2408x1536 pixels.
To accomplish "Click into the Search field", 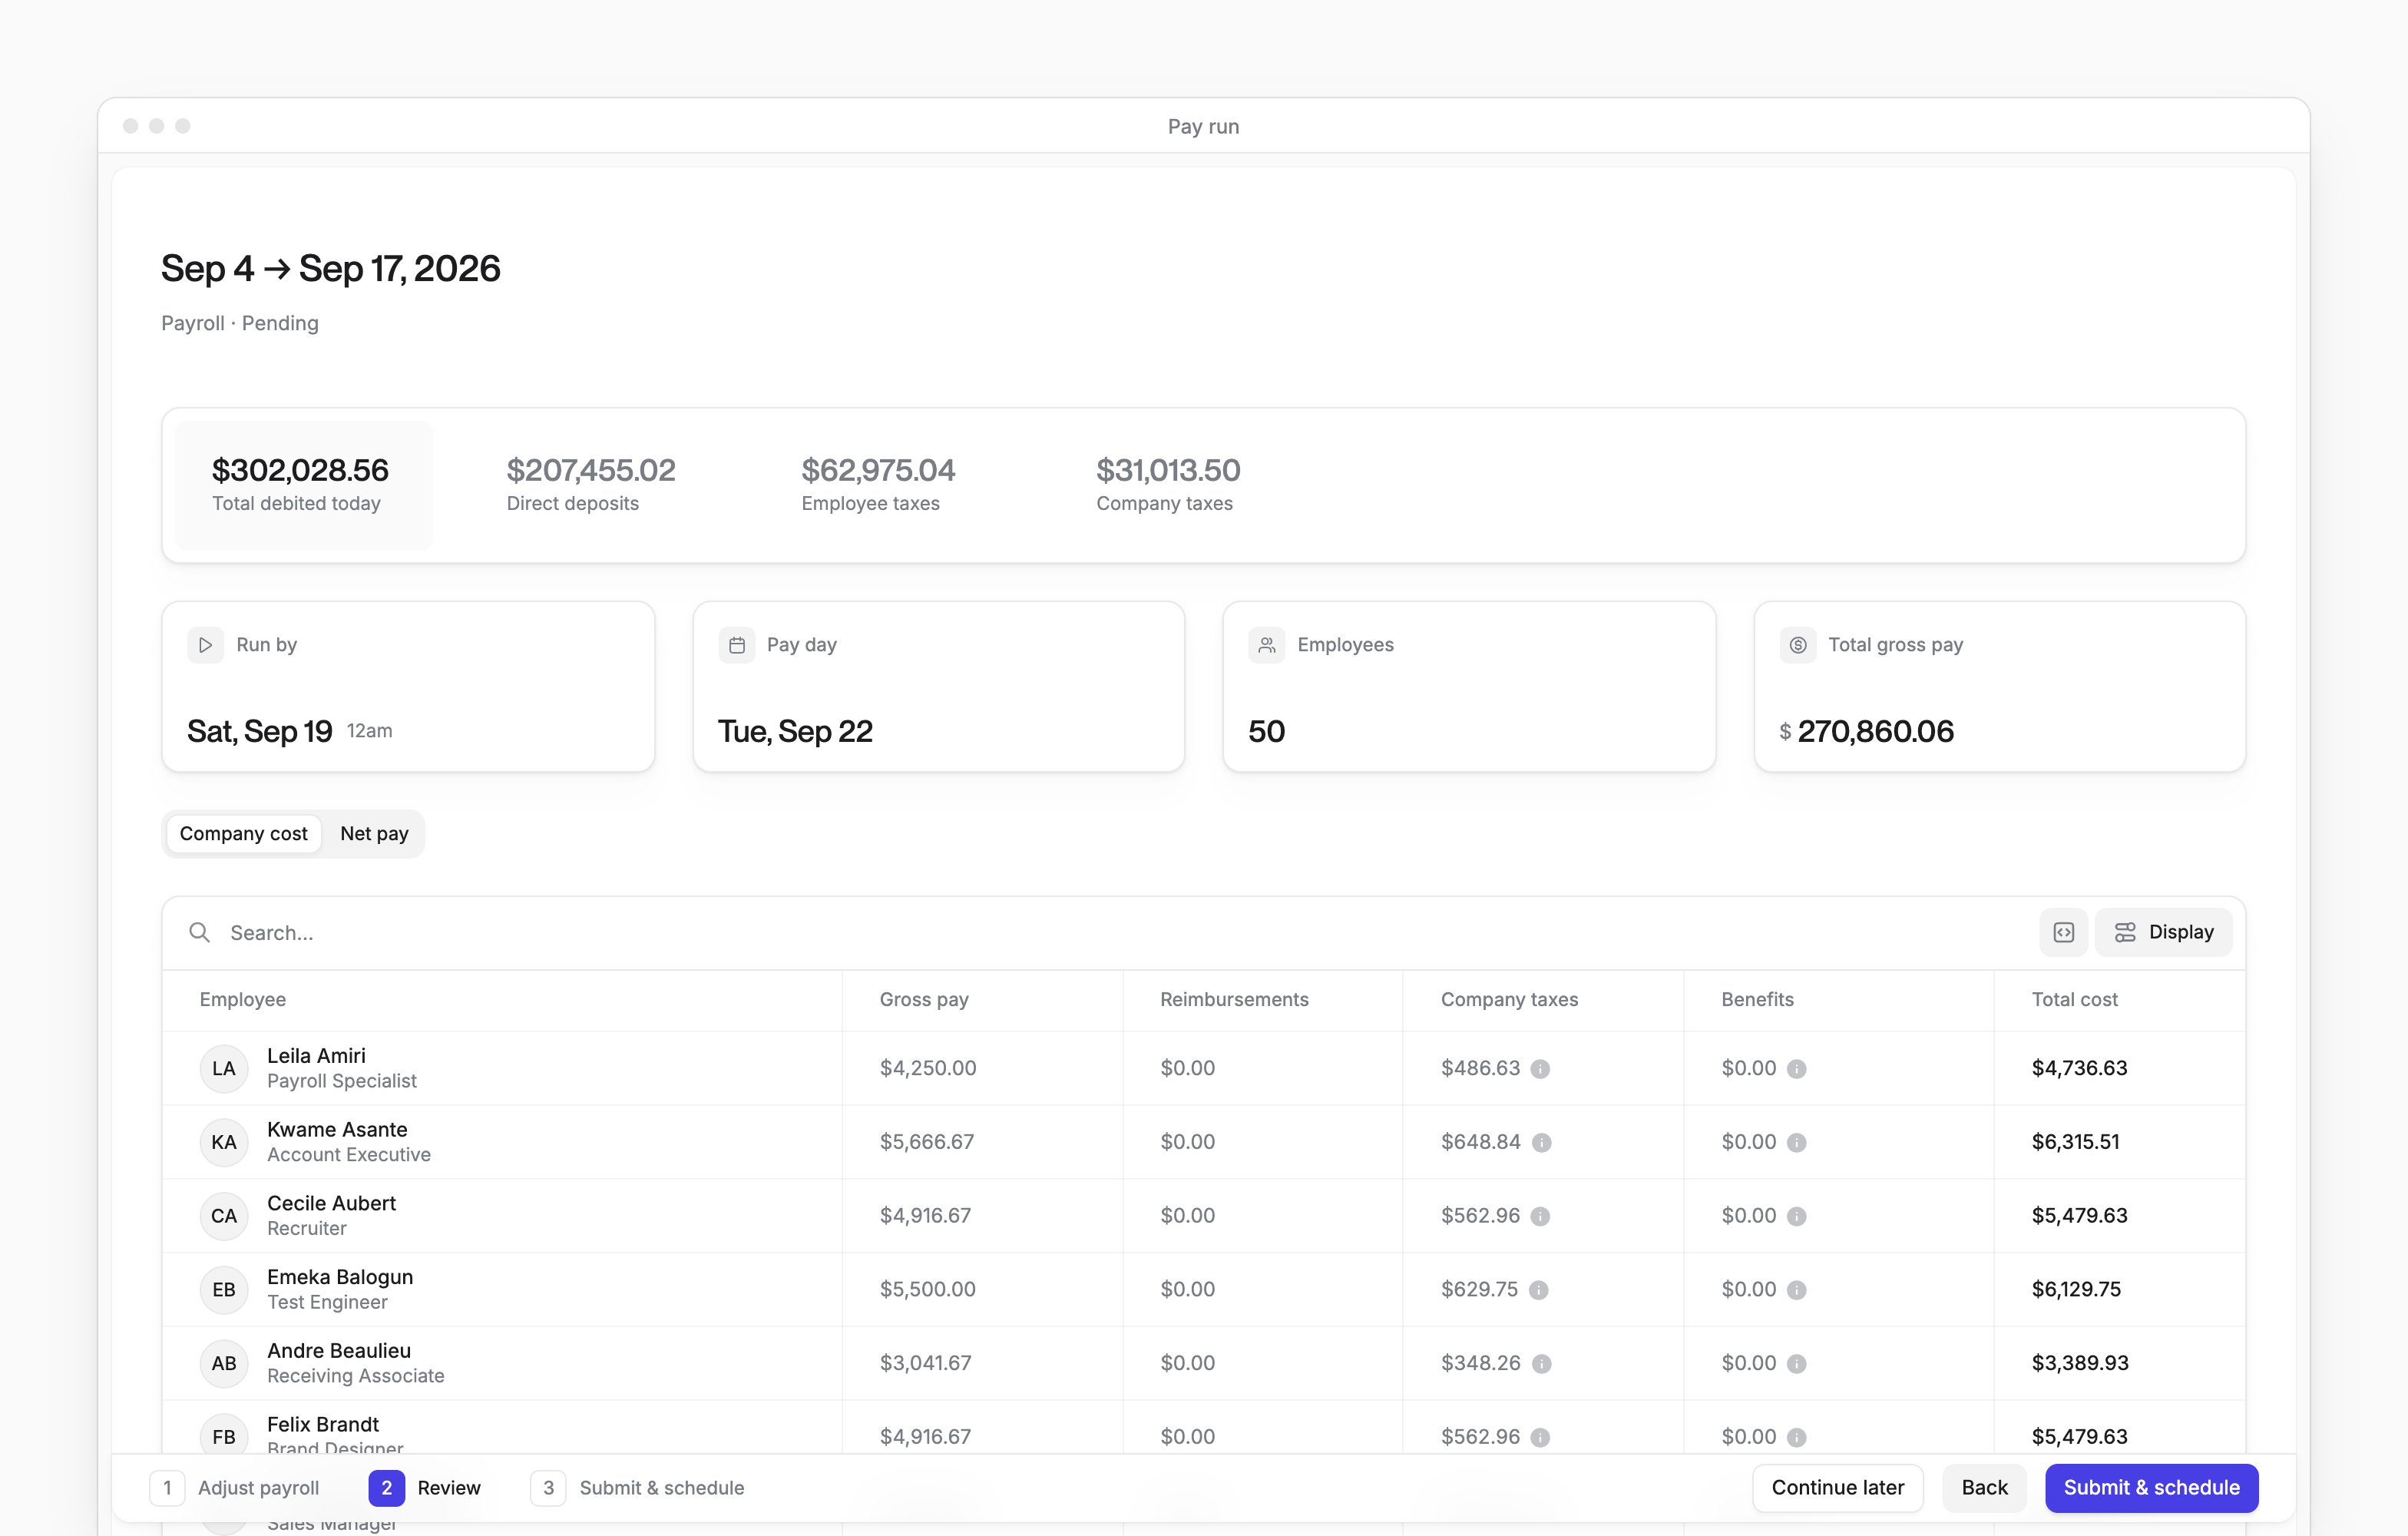I will point(1100,932).
